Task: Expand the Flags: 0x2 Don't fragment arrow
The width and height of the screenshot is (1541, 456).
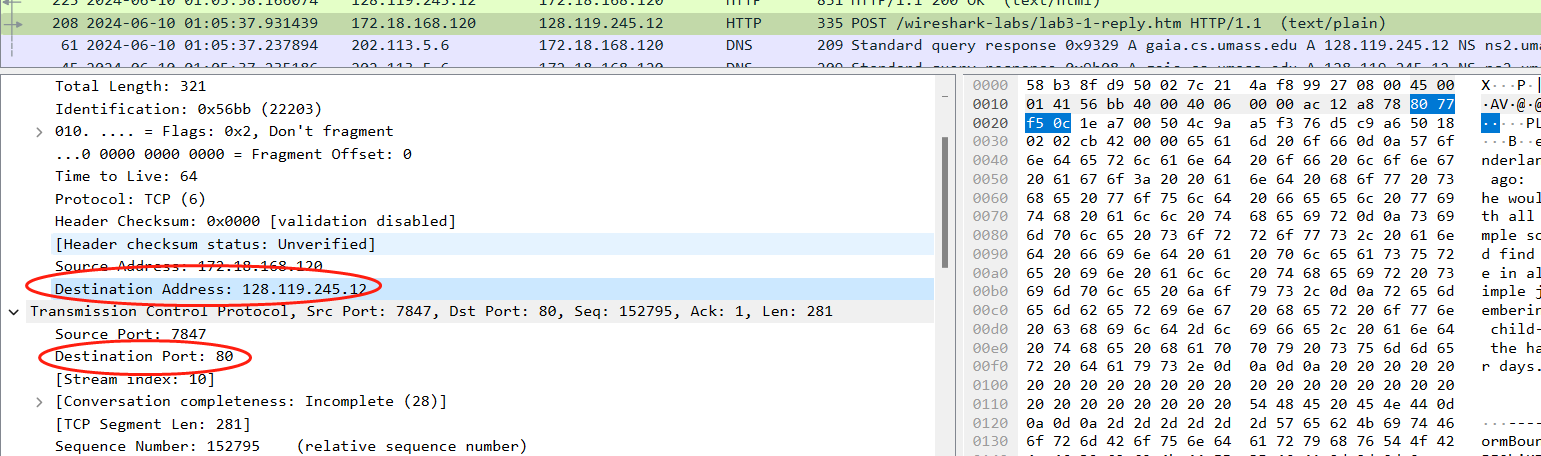Action: (39, 131)
